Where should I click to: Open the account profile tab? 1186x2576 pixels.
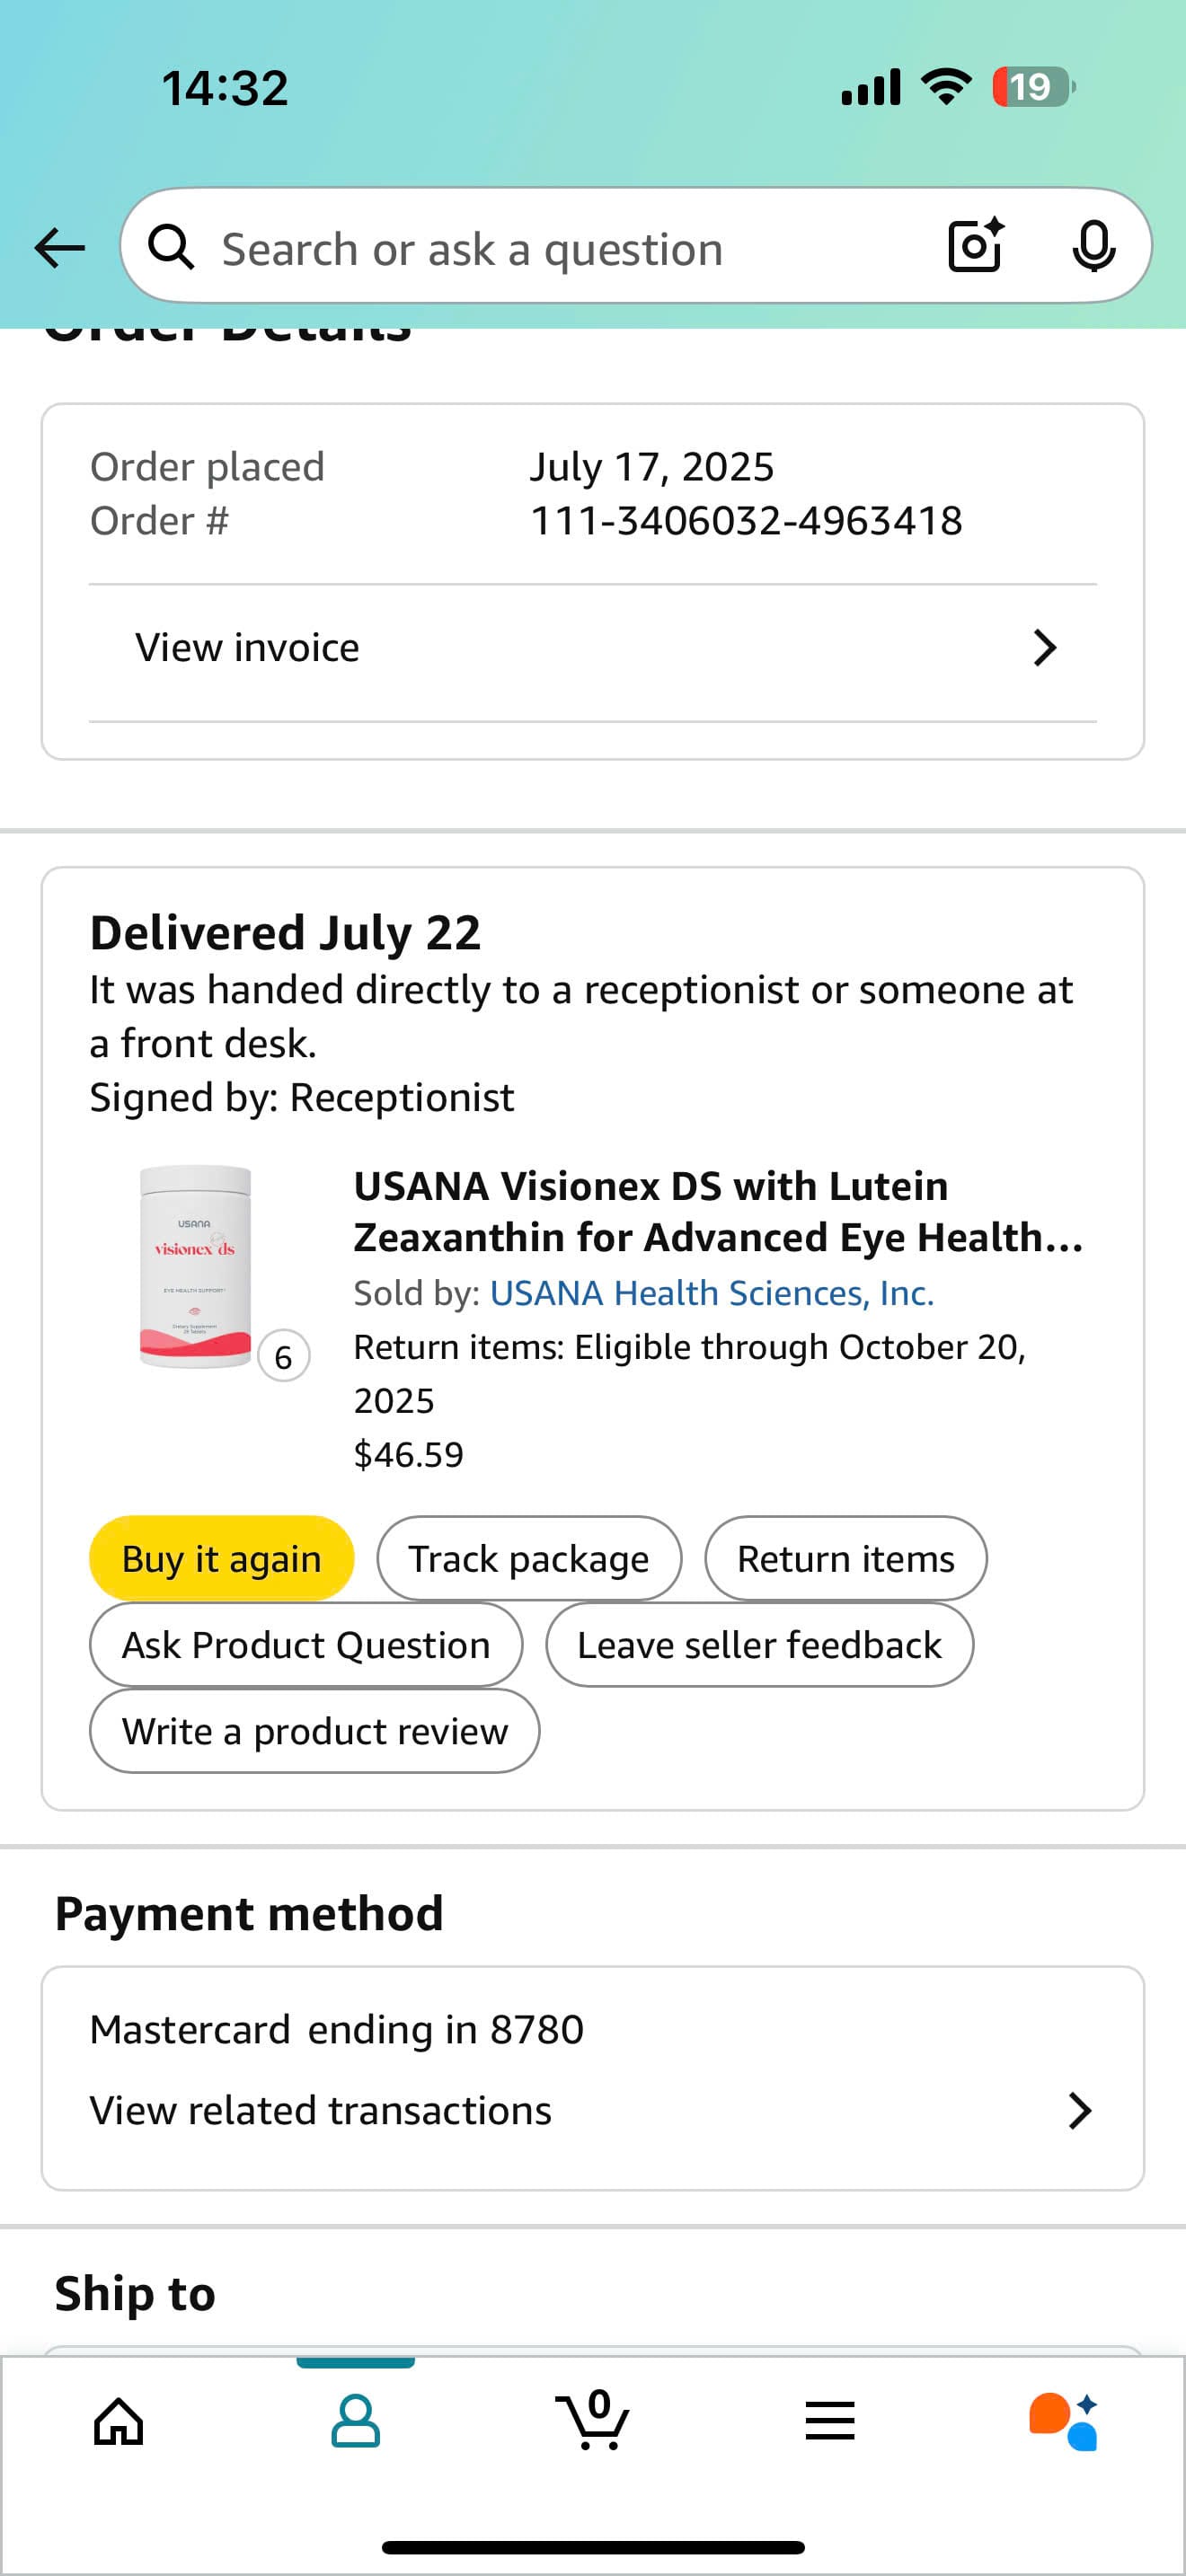click(x=355, y=2422)
